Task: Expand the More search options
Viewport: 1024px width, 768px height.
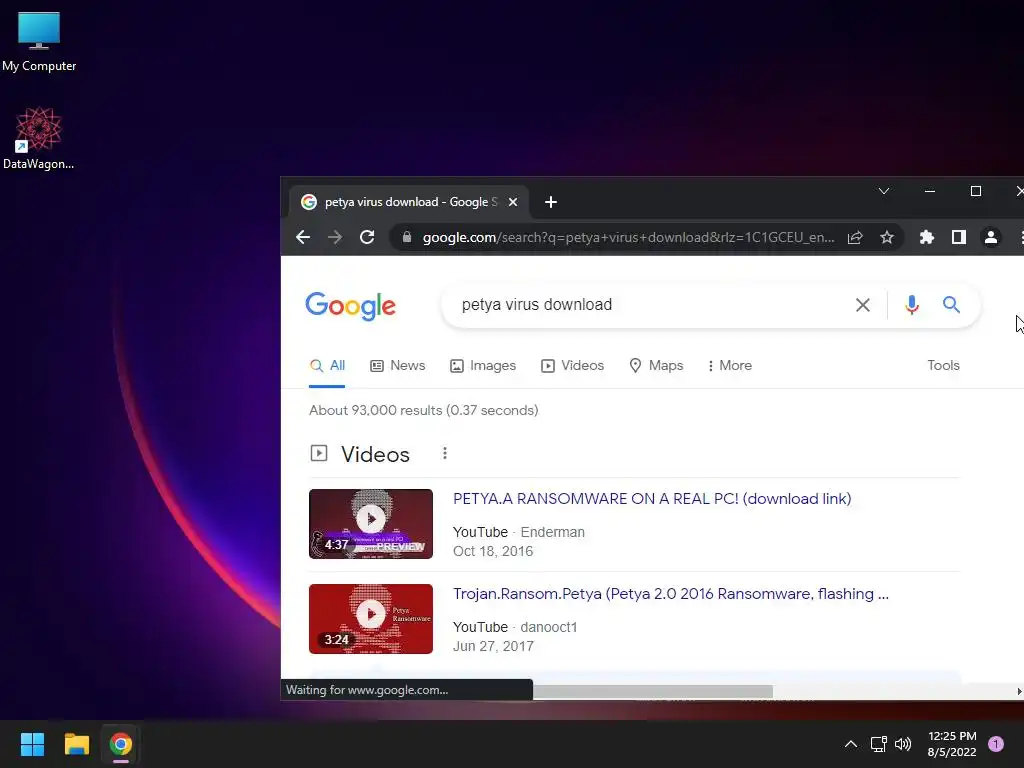Action: click(x=729, y=366)
